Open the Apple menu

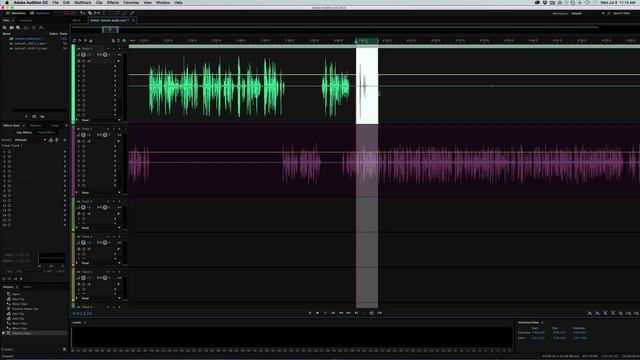click(7, 2)
